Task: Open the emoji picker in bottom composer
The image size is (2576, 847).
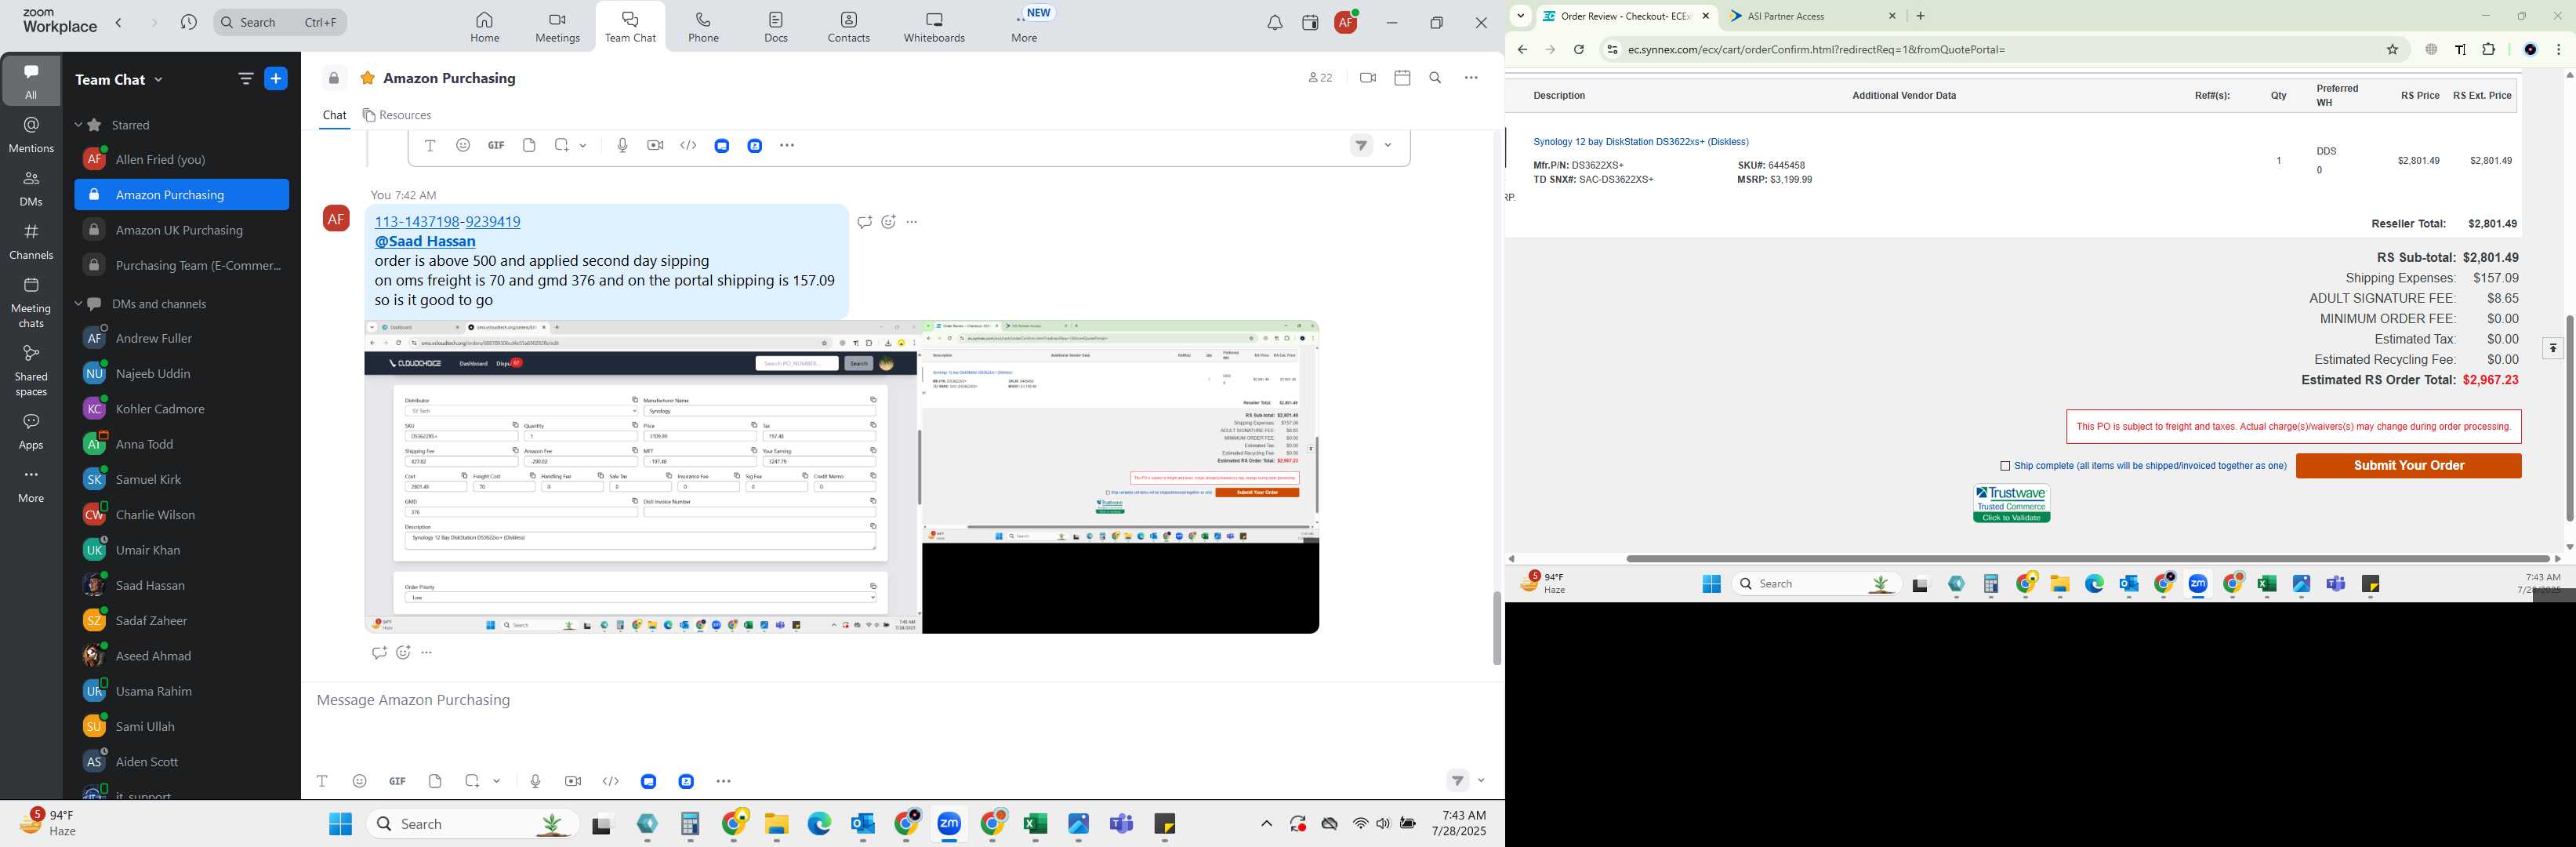Action: [x=360, y=781]
